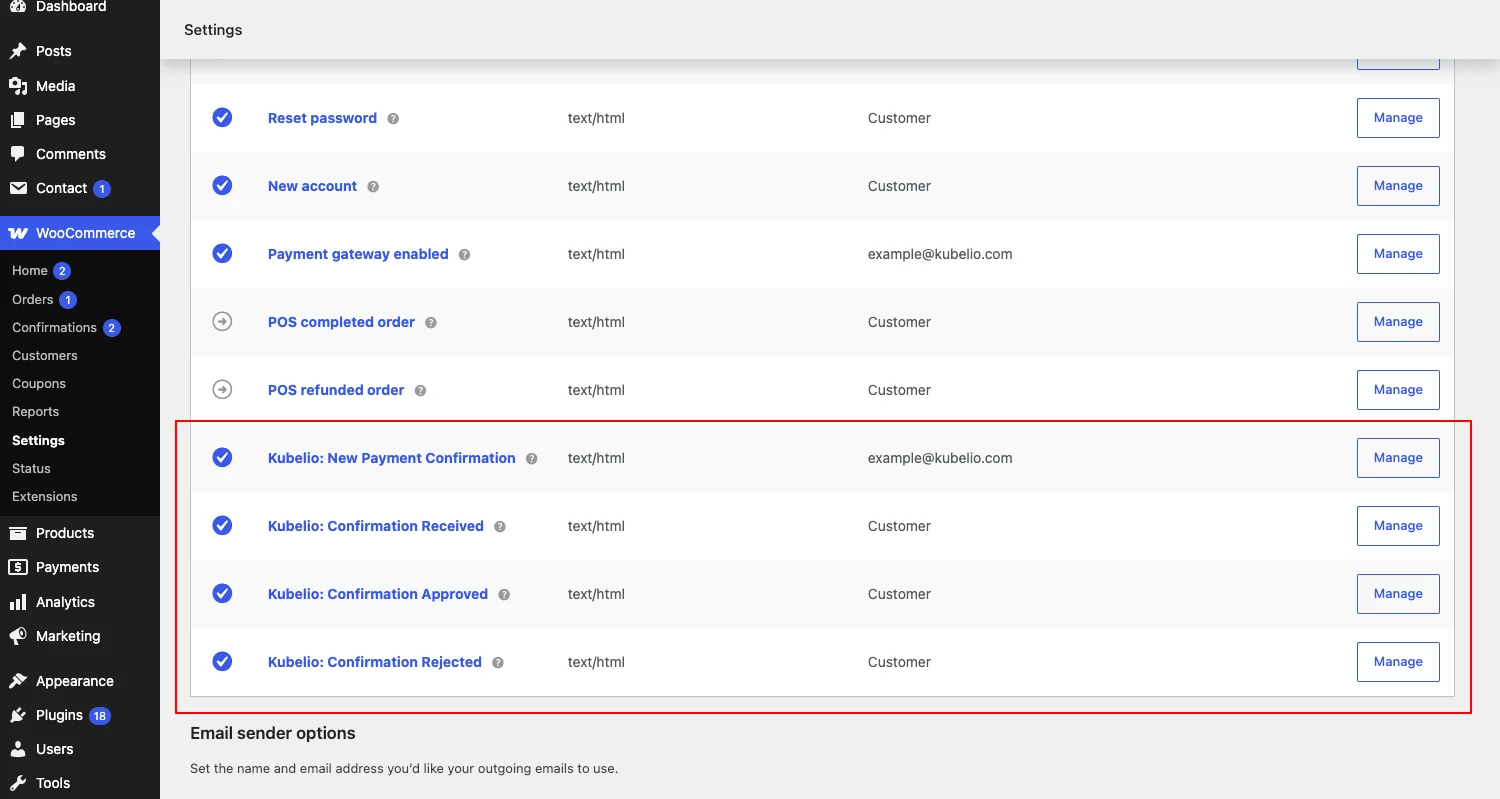Select Settings in WooCommerce submenu
The image size is (1500, 799).
pos(38,441)
